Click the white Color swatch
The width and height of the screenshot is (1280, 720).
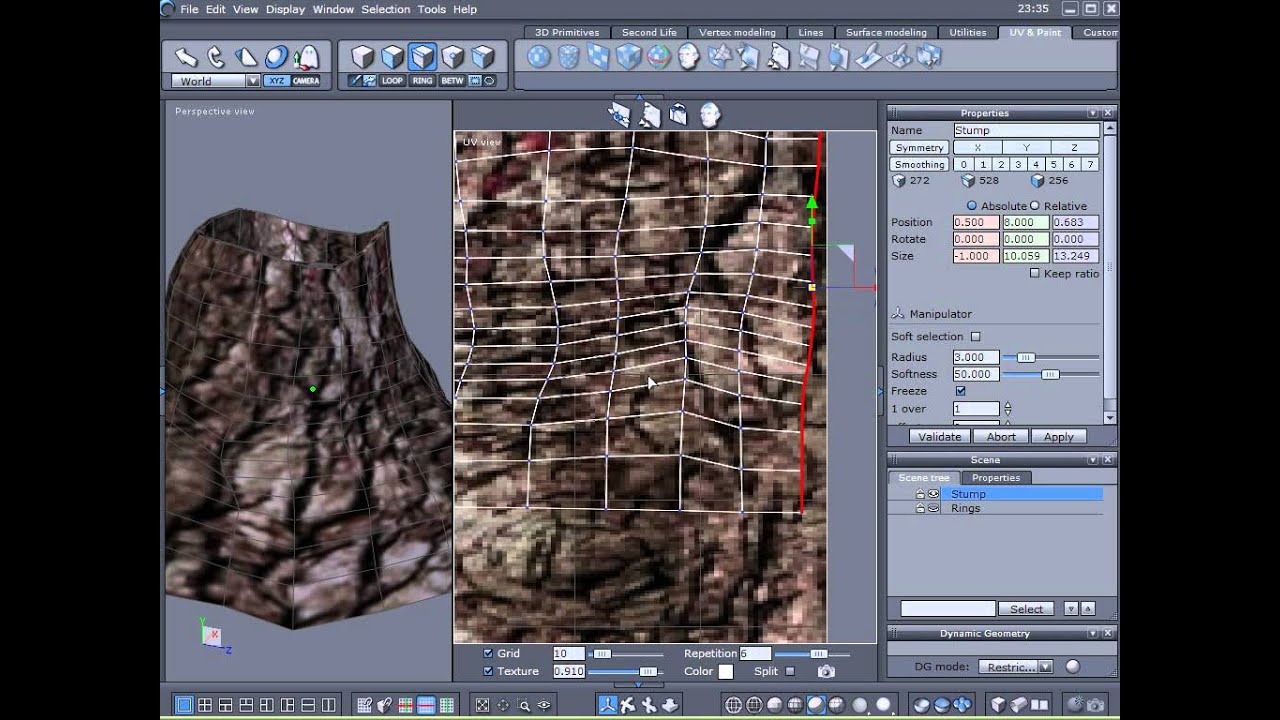(x=726, y=672)
